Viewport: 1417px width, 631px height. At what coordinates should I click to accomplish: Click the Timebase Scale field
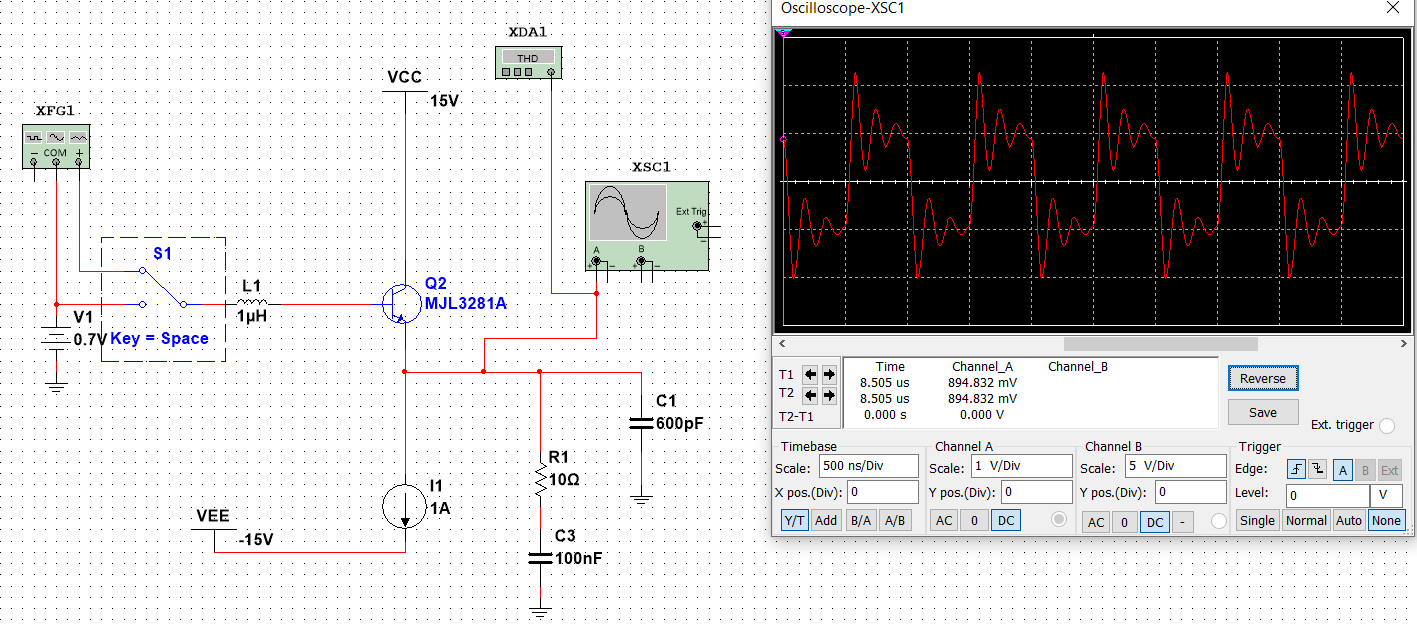868,466
